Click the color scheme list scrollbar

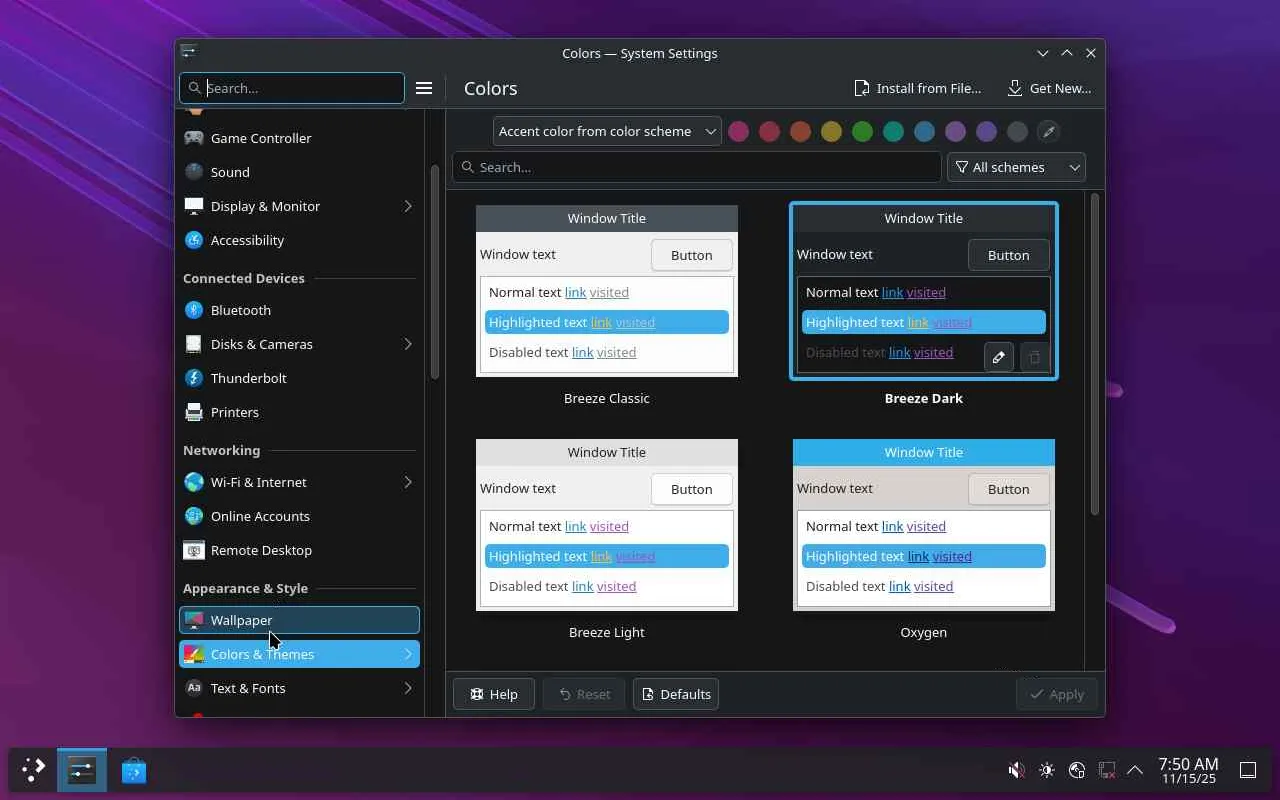click(1094, 354)
